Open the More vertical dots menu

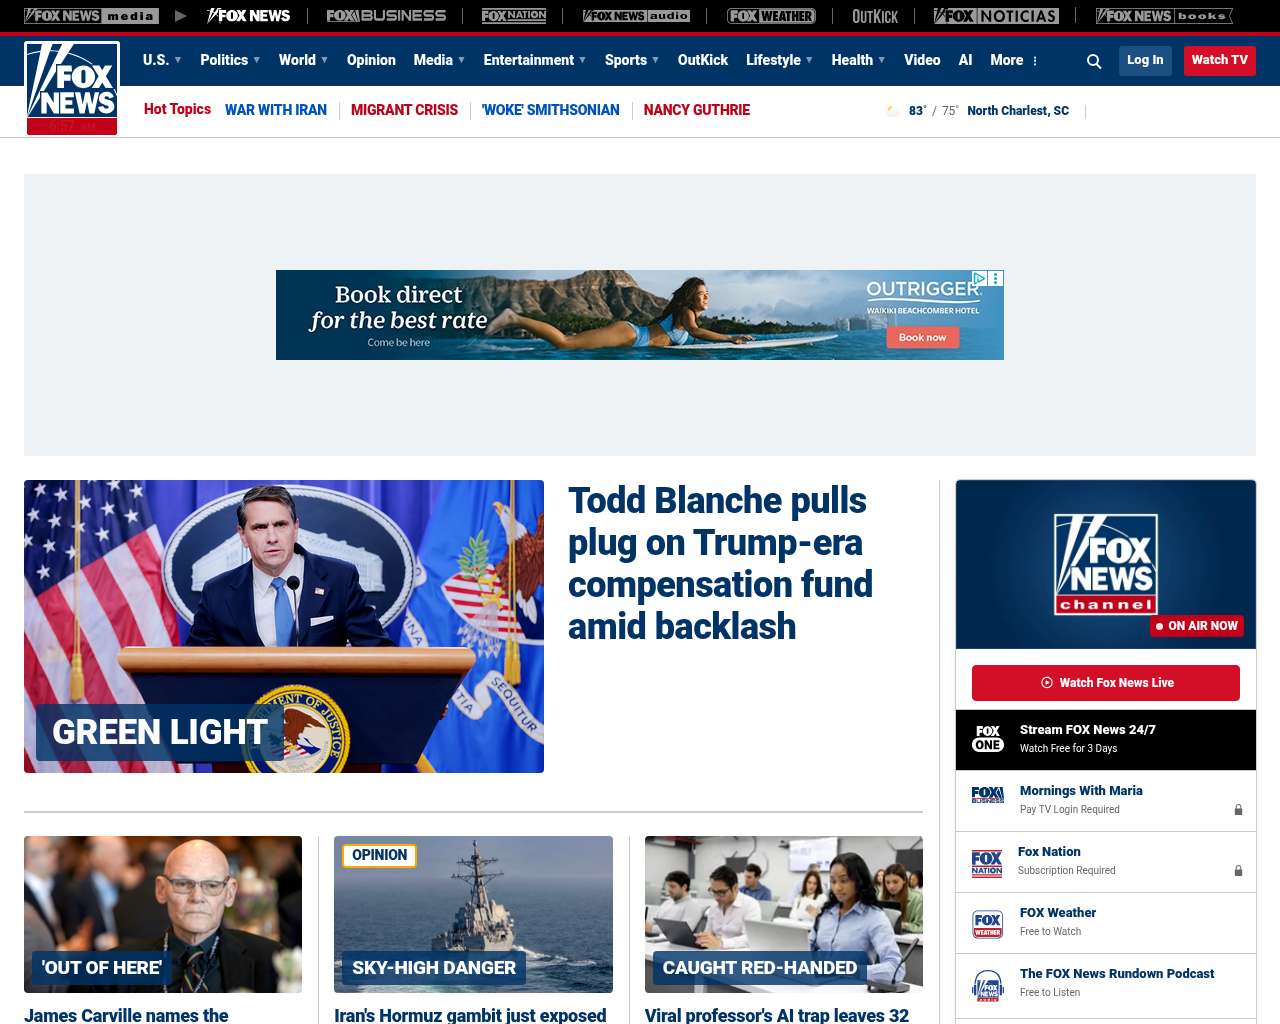pos(1035,61)
